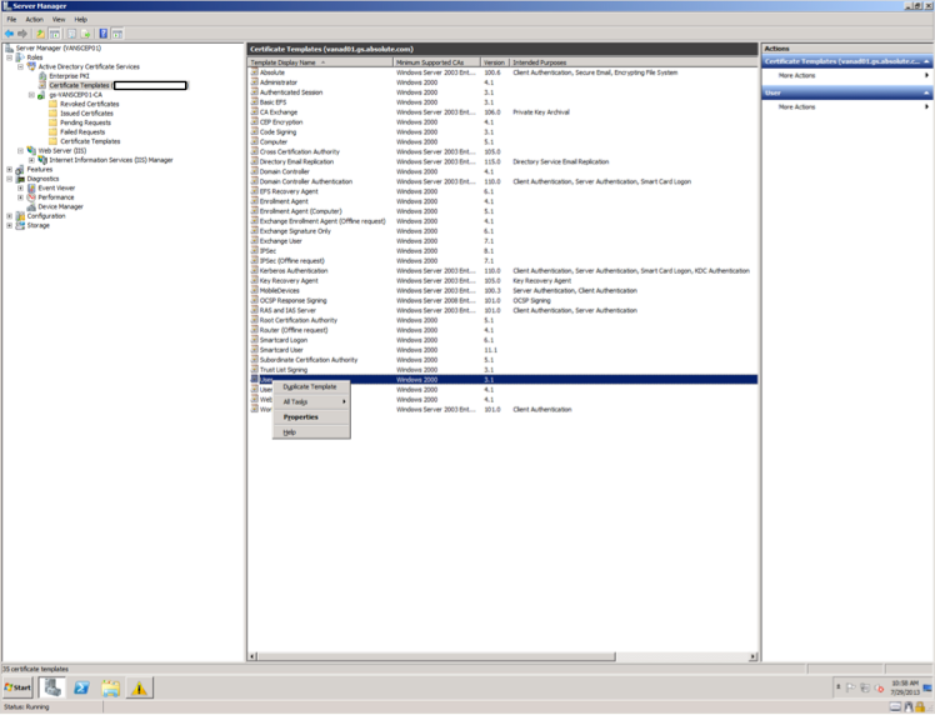The height and width of the screenshot is (715, 935).
Task: Open the Action menu
Action: 34,19
